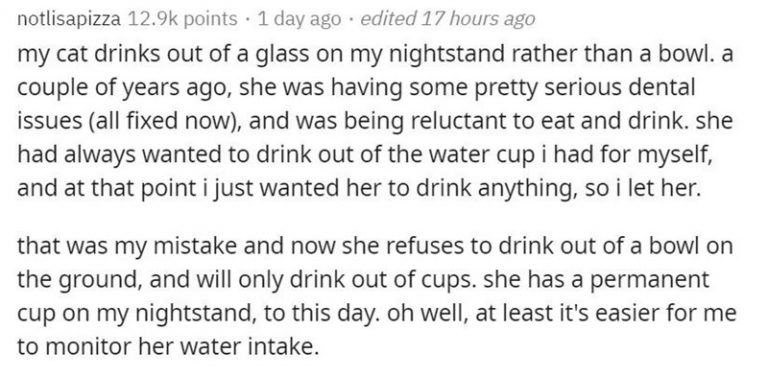
Task: Open the '1 day ago' comment permalink
Action: pos(299,19)
